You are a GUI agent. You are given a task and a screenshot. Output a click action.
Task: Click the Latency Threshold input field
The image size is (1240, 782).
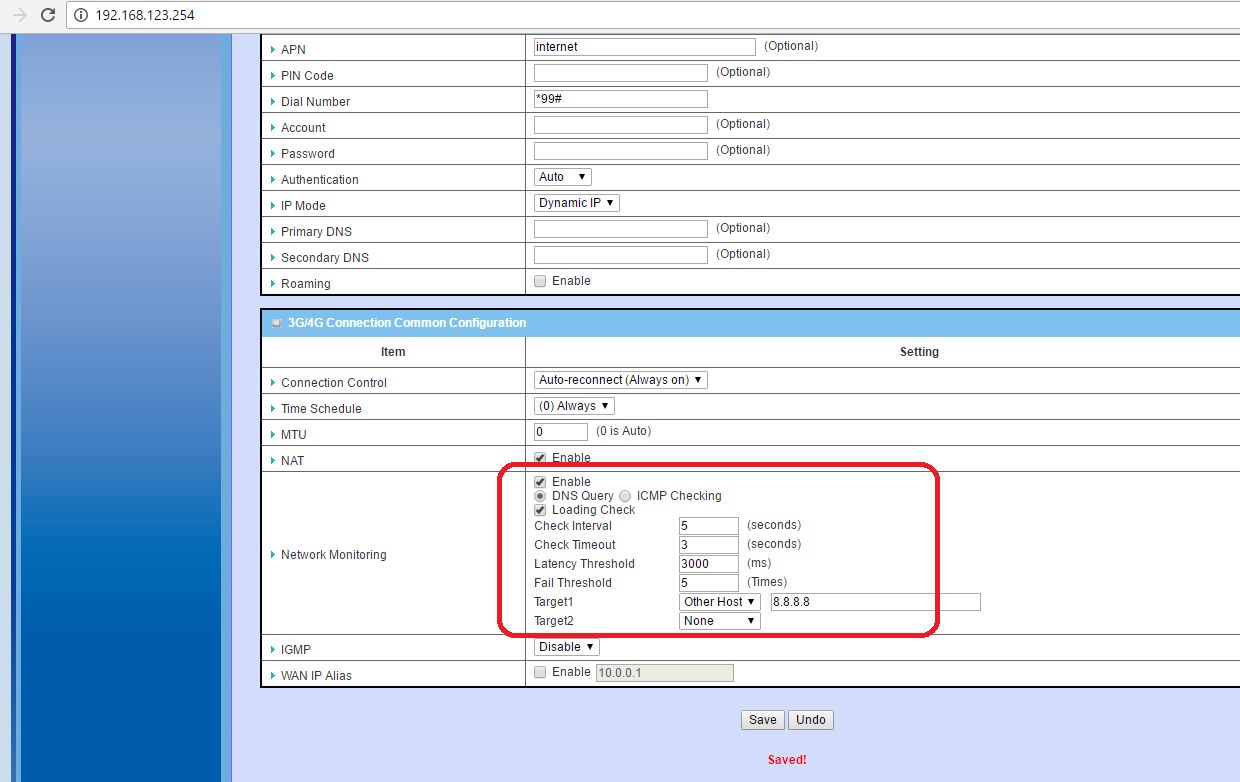tap(708, 564)
